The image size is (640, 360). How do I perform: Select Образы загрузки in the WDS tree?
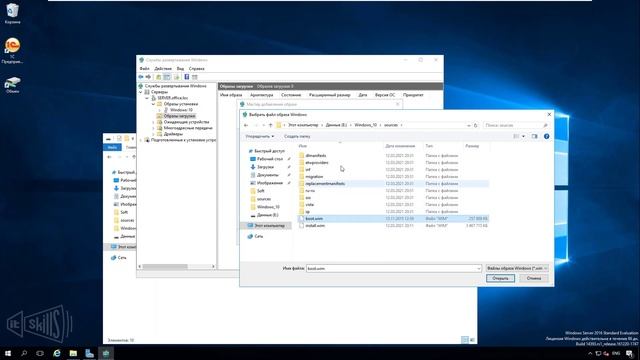point(179,116)
